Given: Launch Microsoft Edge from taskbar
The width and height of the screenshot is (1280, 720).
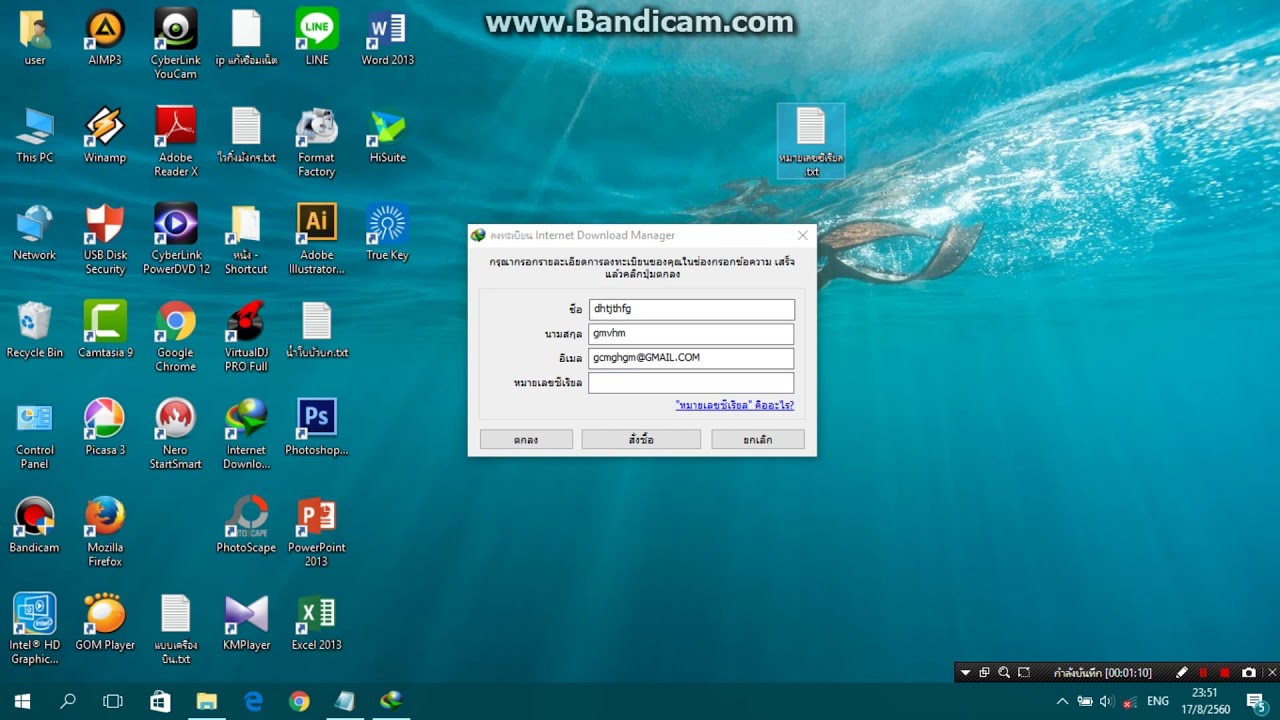Looking at the screenshot, I should coord(253,701).
